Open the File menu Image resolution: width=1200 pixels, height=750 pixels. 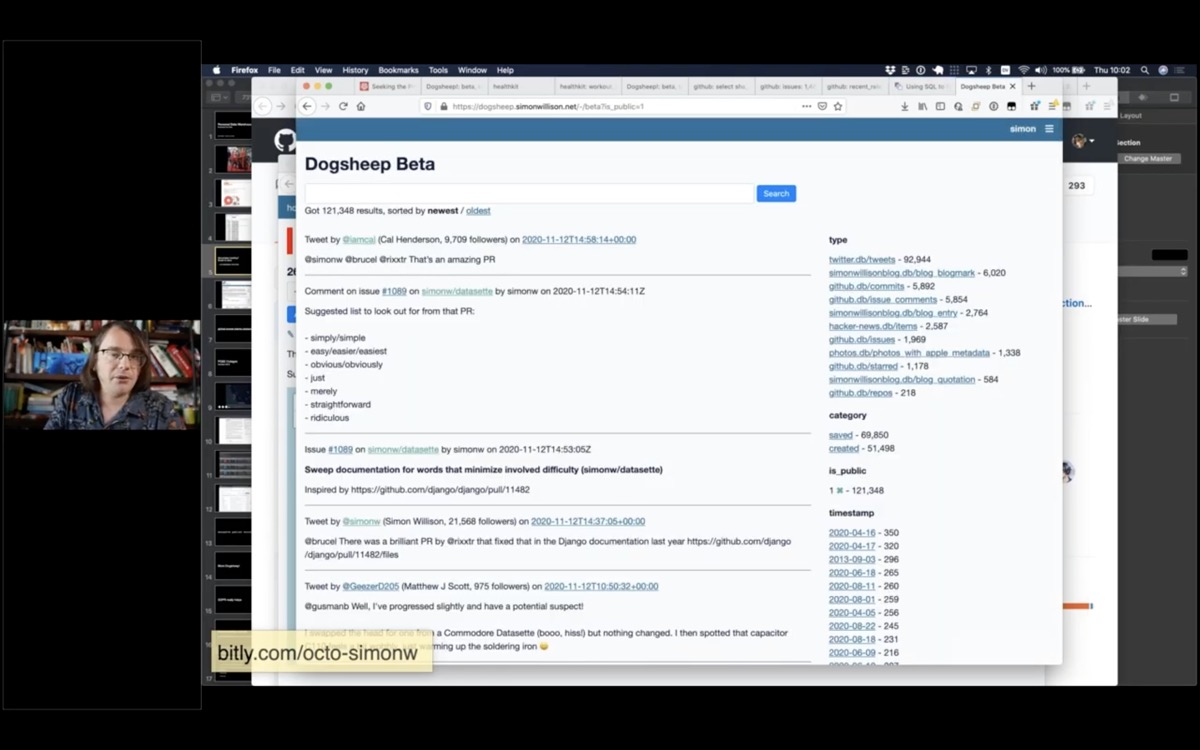click(274, 70)
